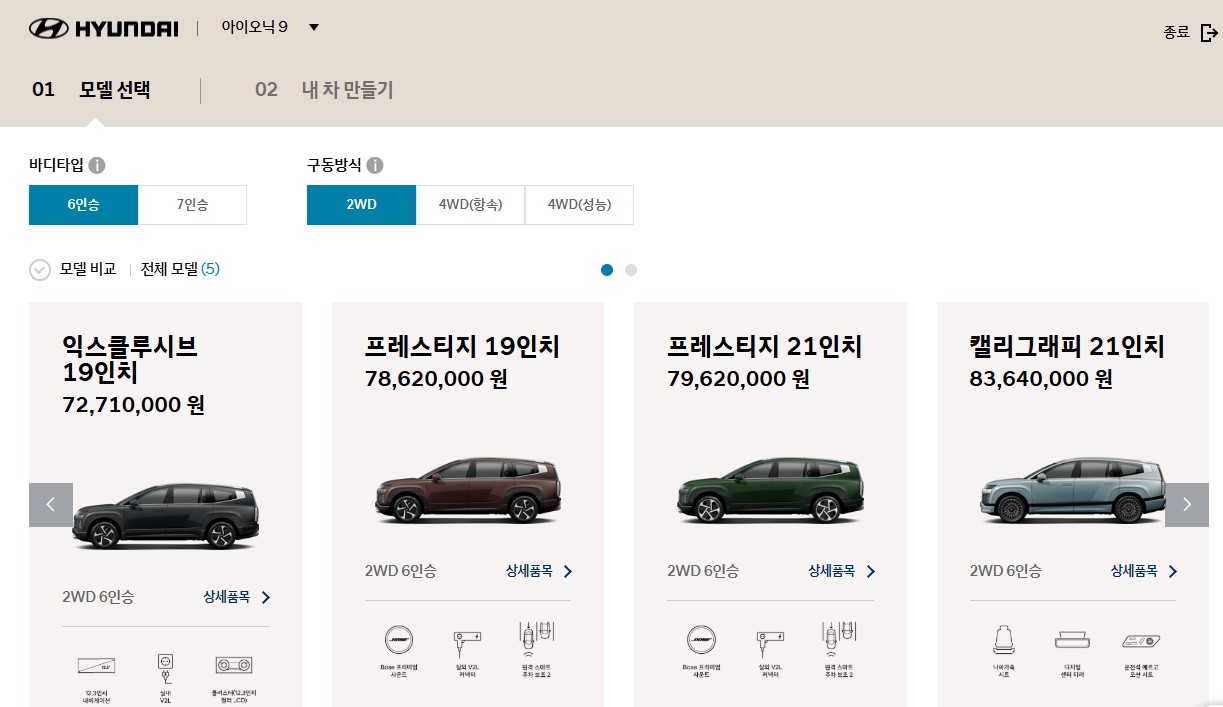Click the 나파가죽 시트 icon
This screenshot has width=1223, height=707.
[1004, 639]
